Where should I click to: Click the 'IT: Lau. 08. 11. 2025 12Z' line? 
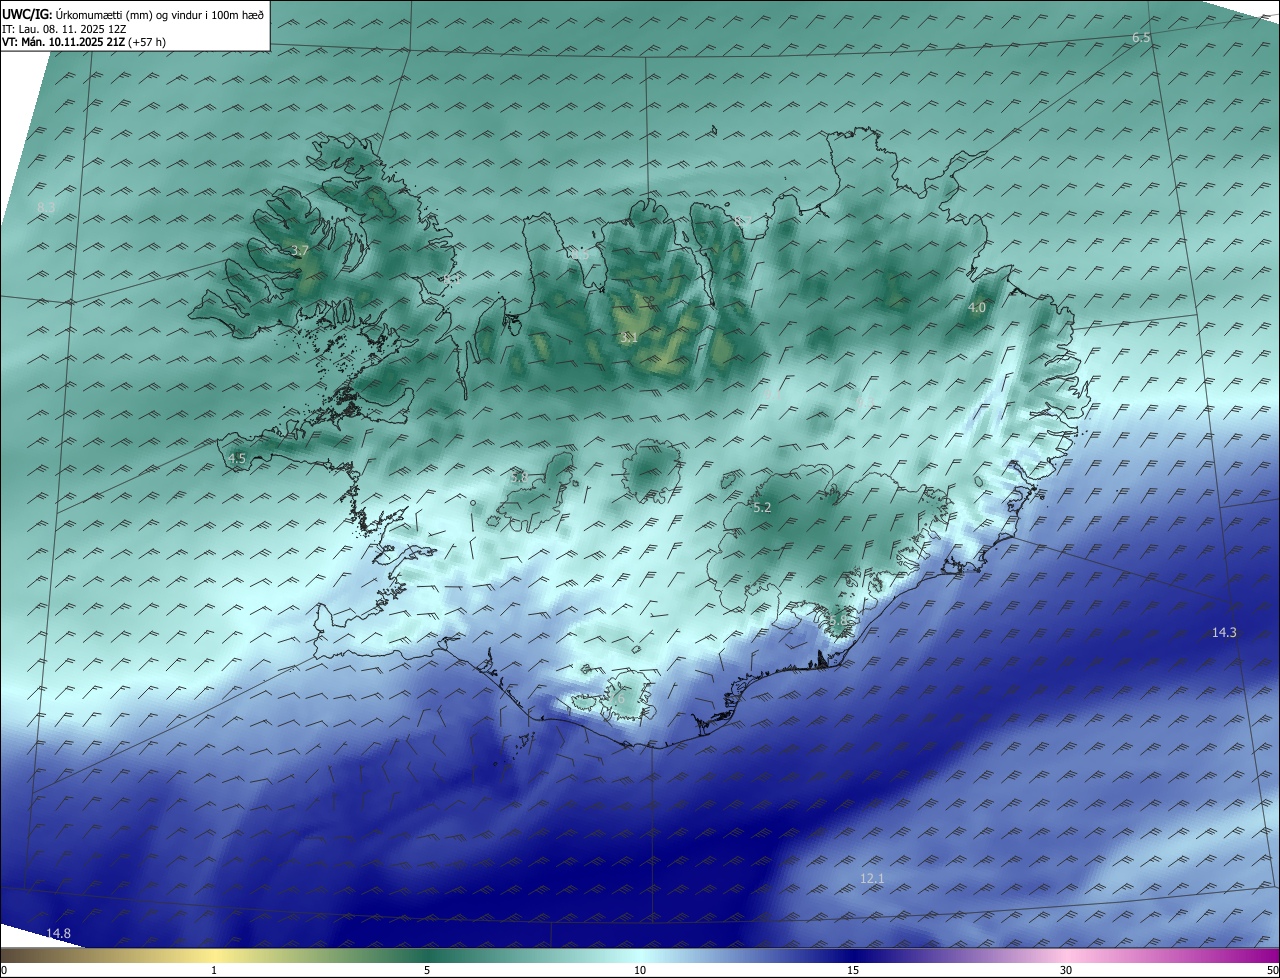(63, 29)
